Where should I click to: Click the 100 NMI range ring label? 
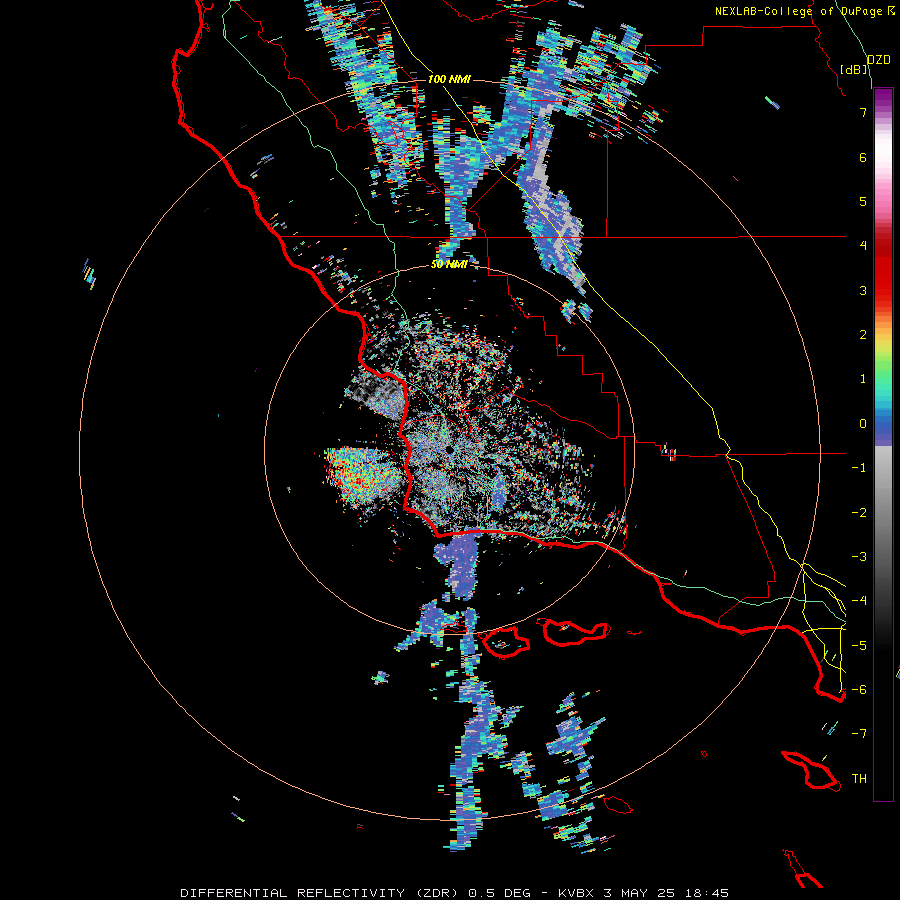pos(449,79)
